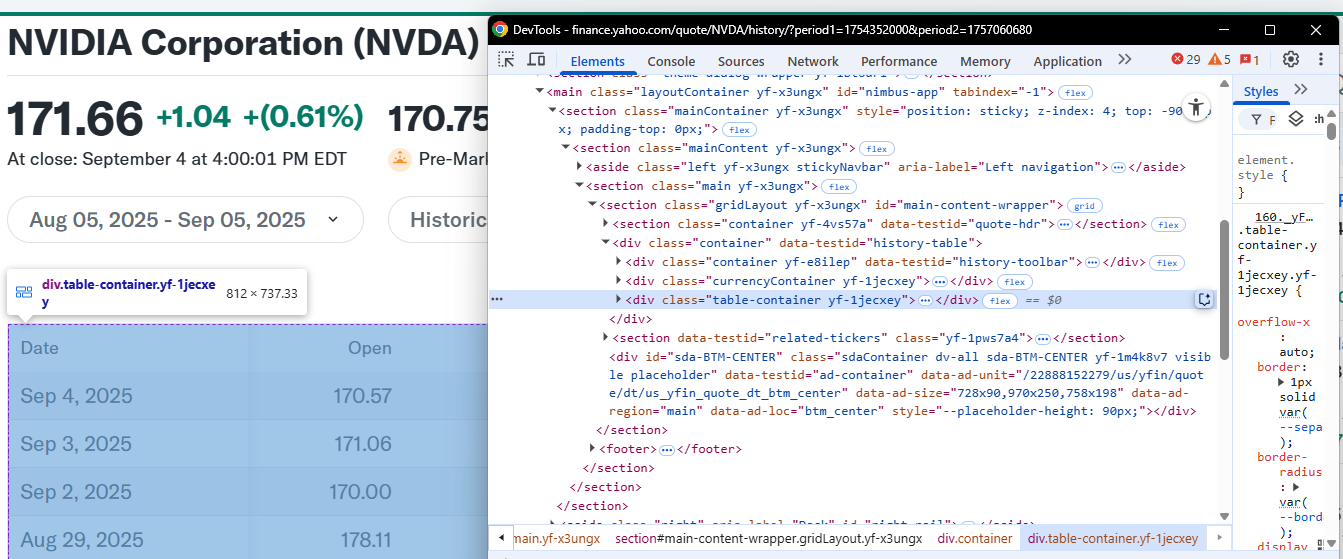This screenshot has height=559, width=1343.
Task: Expand the border-radius property triangle in Styles
Action: pos(1296,486)
